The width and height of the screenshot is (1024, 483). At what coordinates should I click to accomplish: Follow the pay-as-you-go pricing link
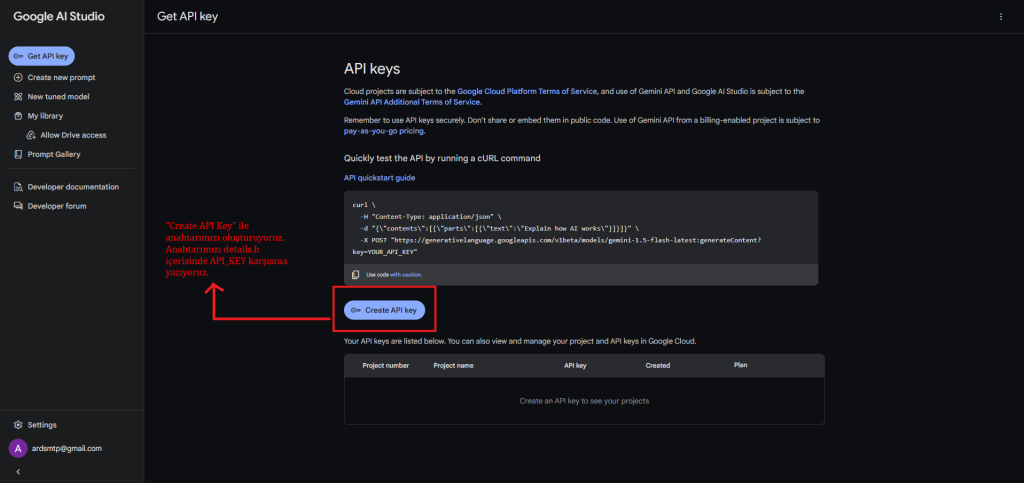(383, 131)
